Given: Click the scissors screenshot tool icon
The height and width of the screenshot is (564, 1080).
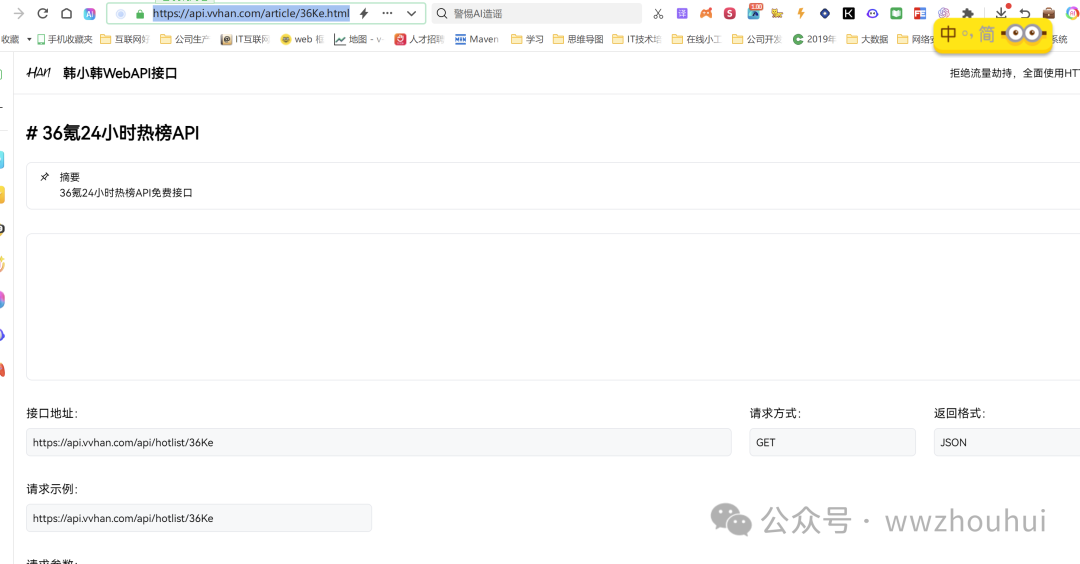Looking at the screenshot, I should (658, 14).
